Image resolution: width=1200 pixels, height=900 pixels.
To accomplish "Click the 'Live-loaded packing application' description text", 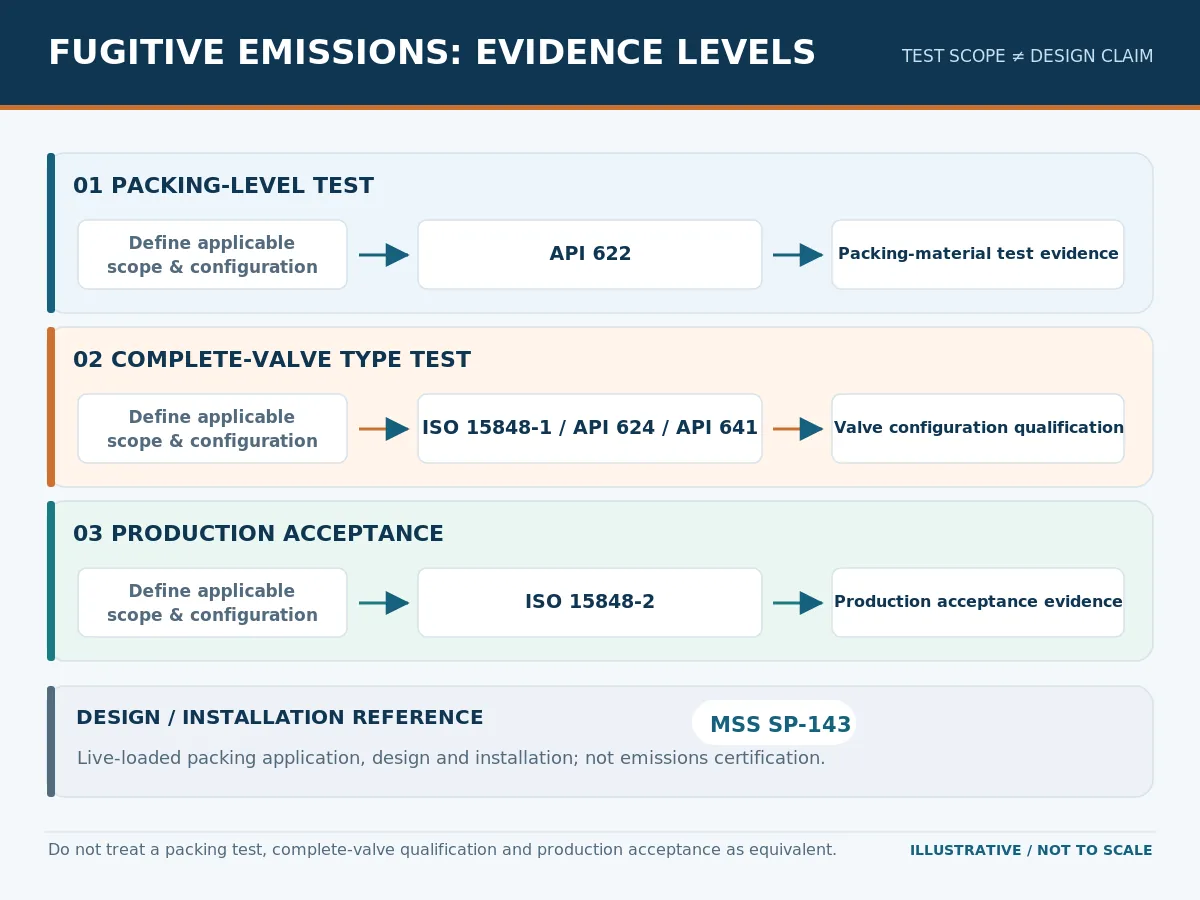I will pos(451,758).
